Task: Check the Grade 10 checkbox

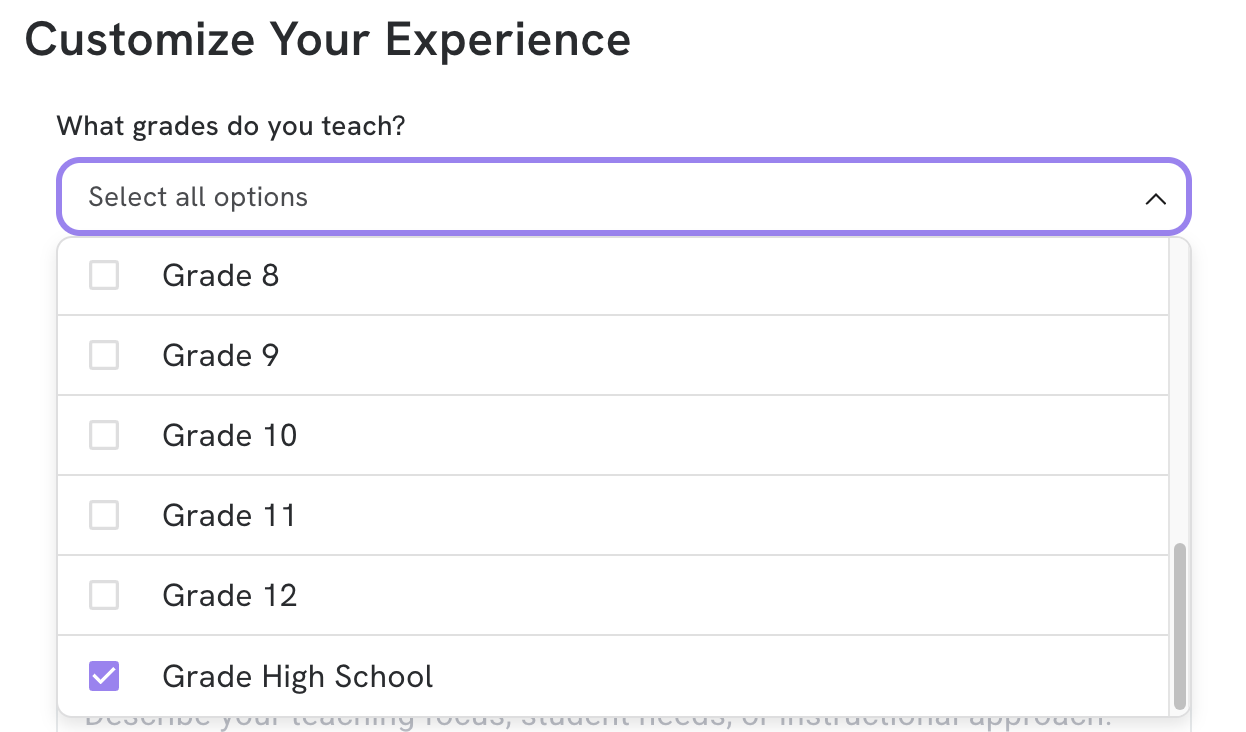Action: 104,435
